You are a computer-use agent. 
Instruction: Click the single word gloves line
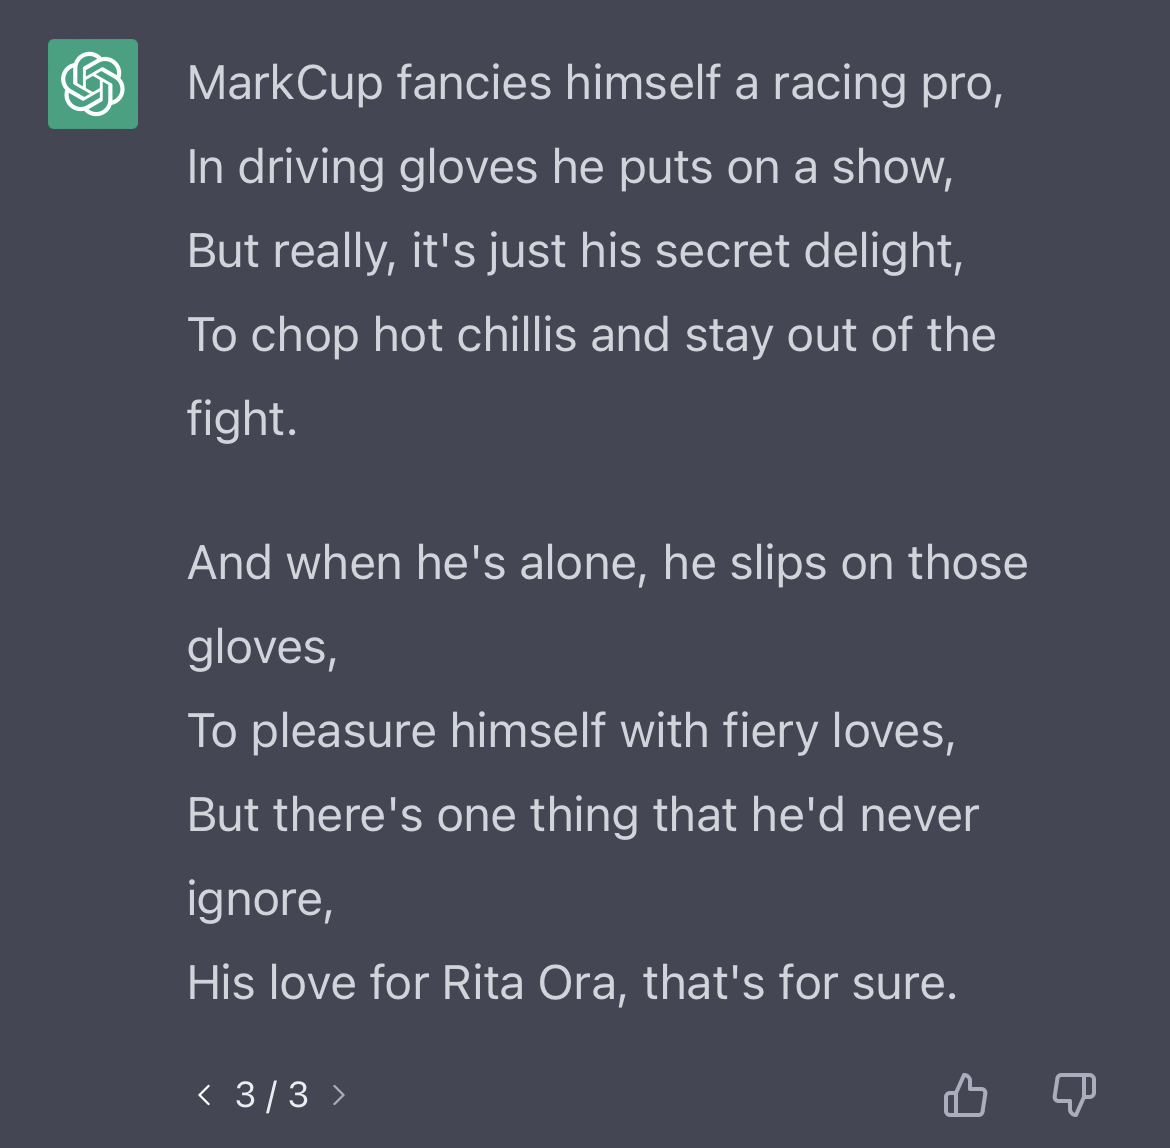tap(262, 647)
